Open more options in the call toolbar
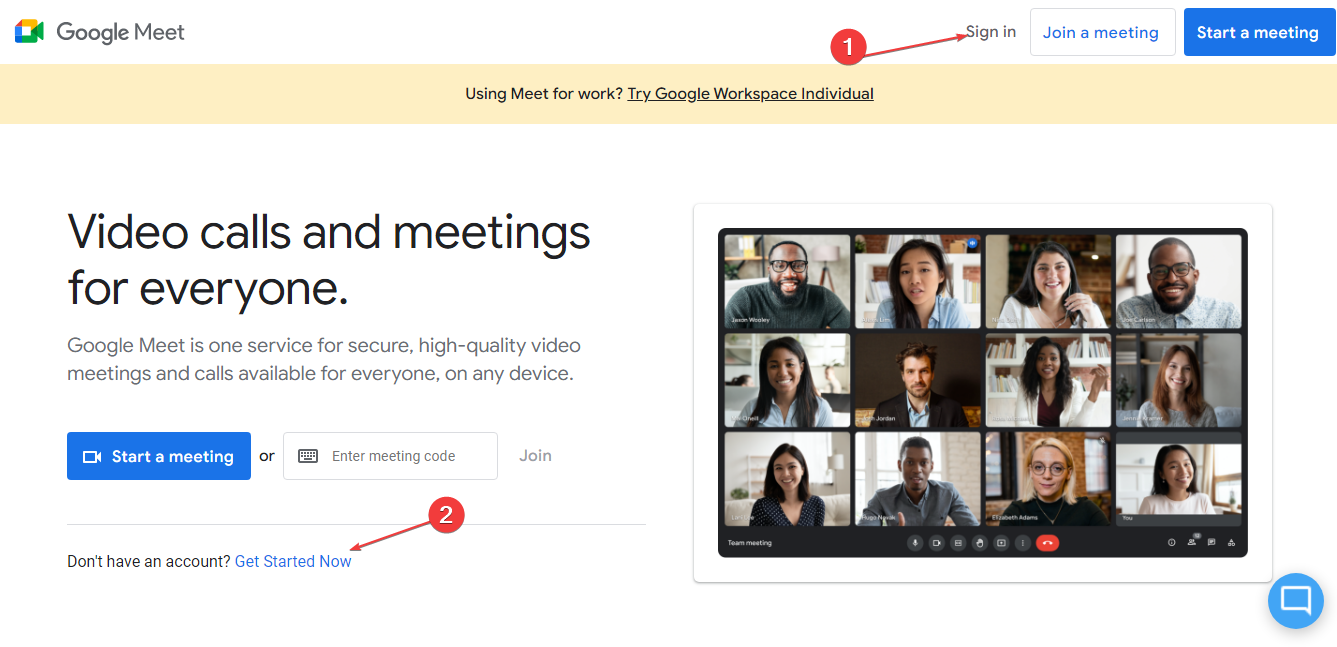The height and width of the screenshot is (647, 1337). (1023, 542)
